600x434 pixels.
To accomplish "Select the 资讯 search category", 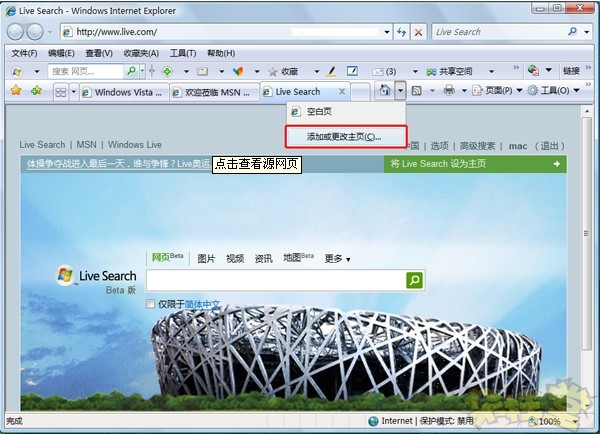I will [x=264, y=259].
